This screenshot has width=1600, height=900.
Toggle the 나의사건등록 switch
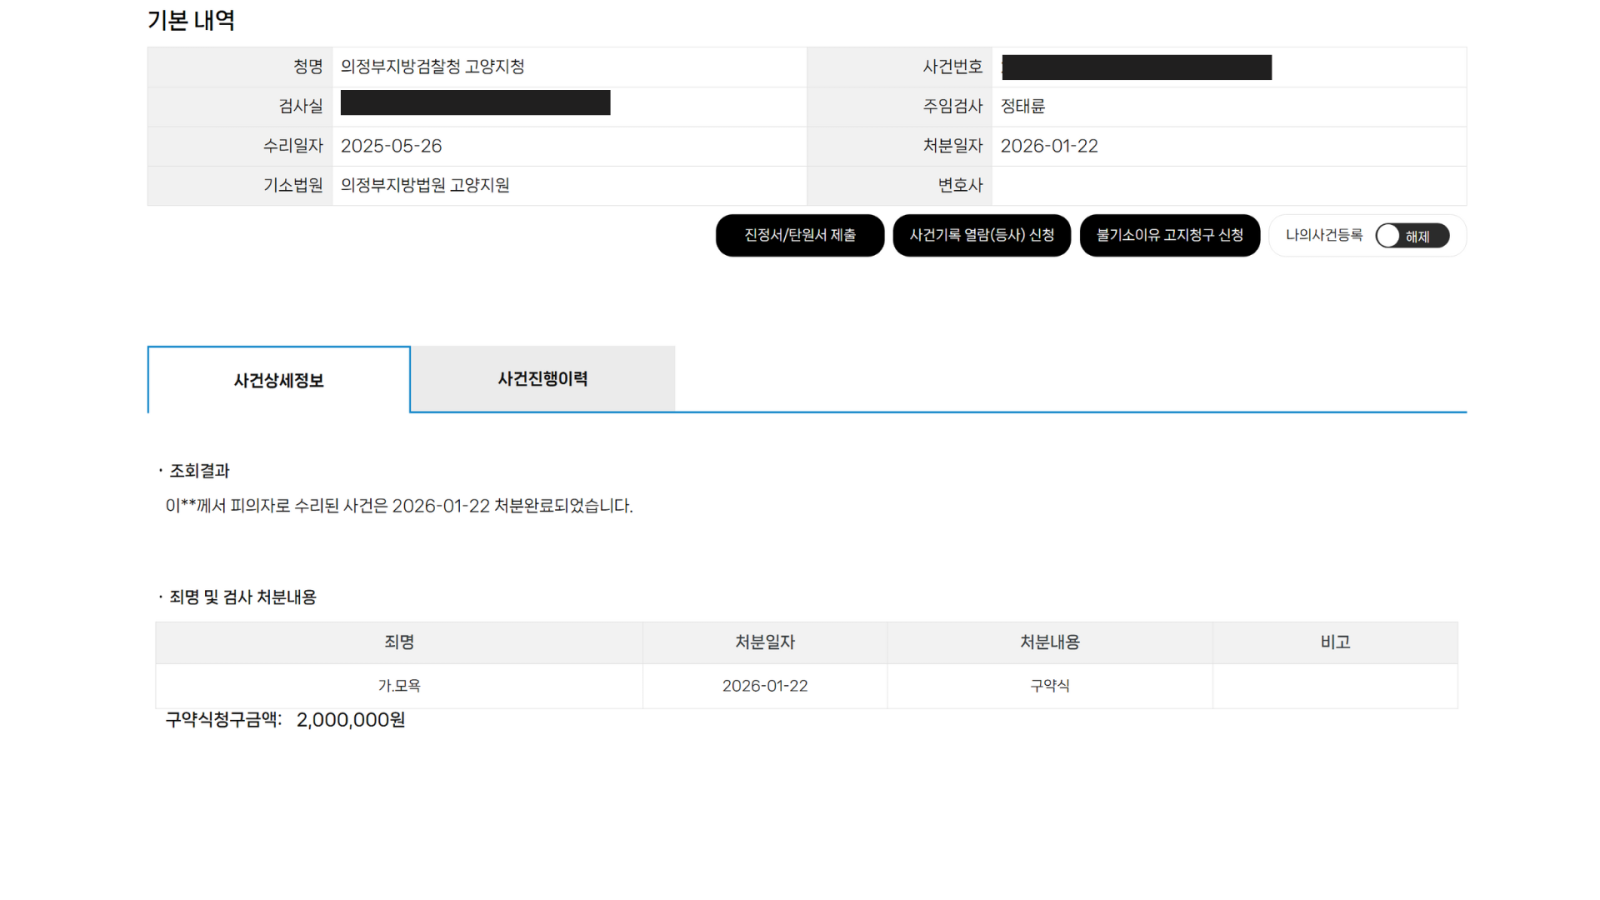pyautogui.click(x=1411, y=236)
